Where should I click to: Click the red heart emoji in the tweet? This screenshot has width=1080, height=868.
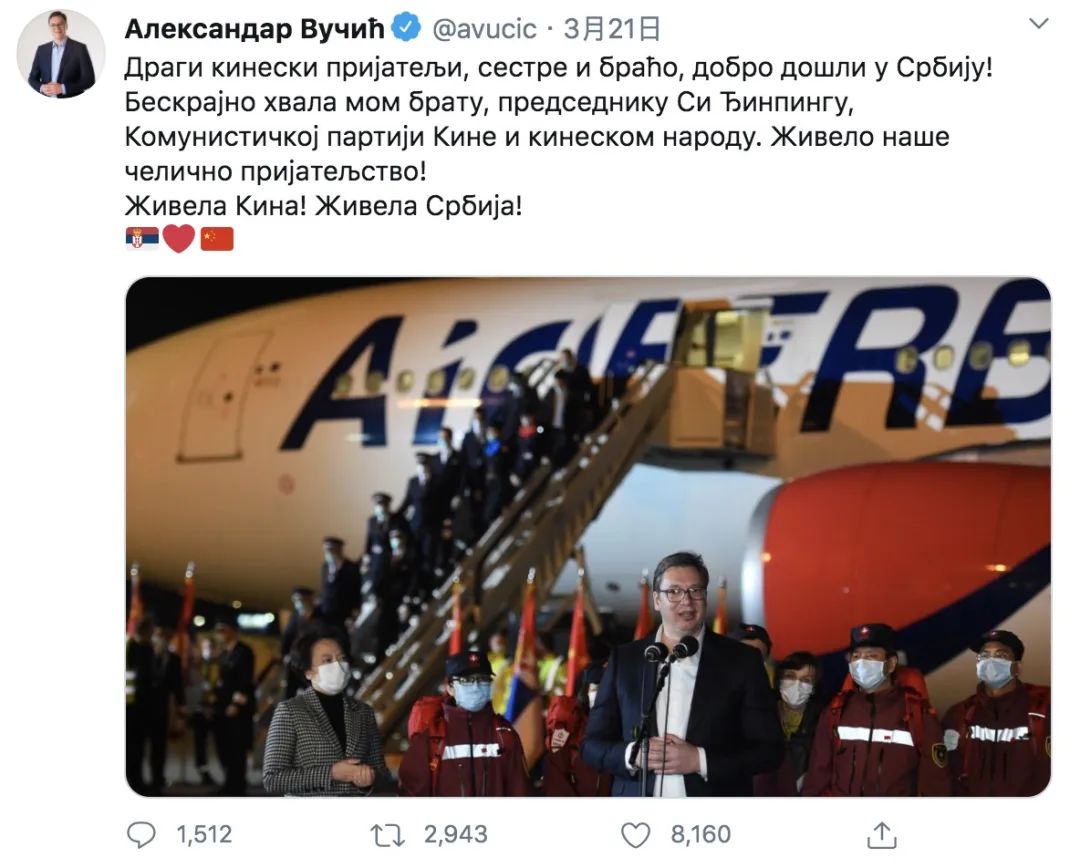coord(179,239)
